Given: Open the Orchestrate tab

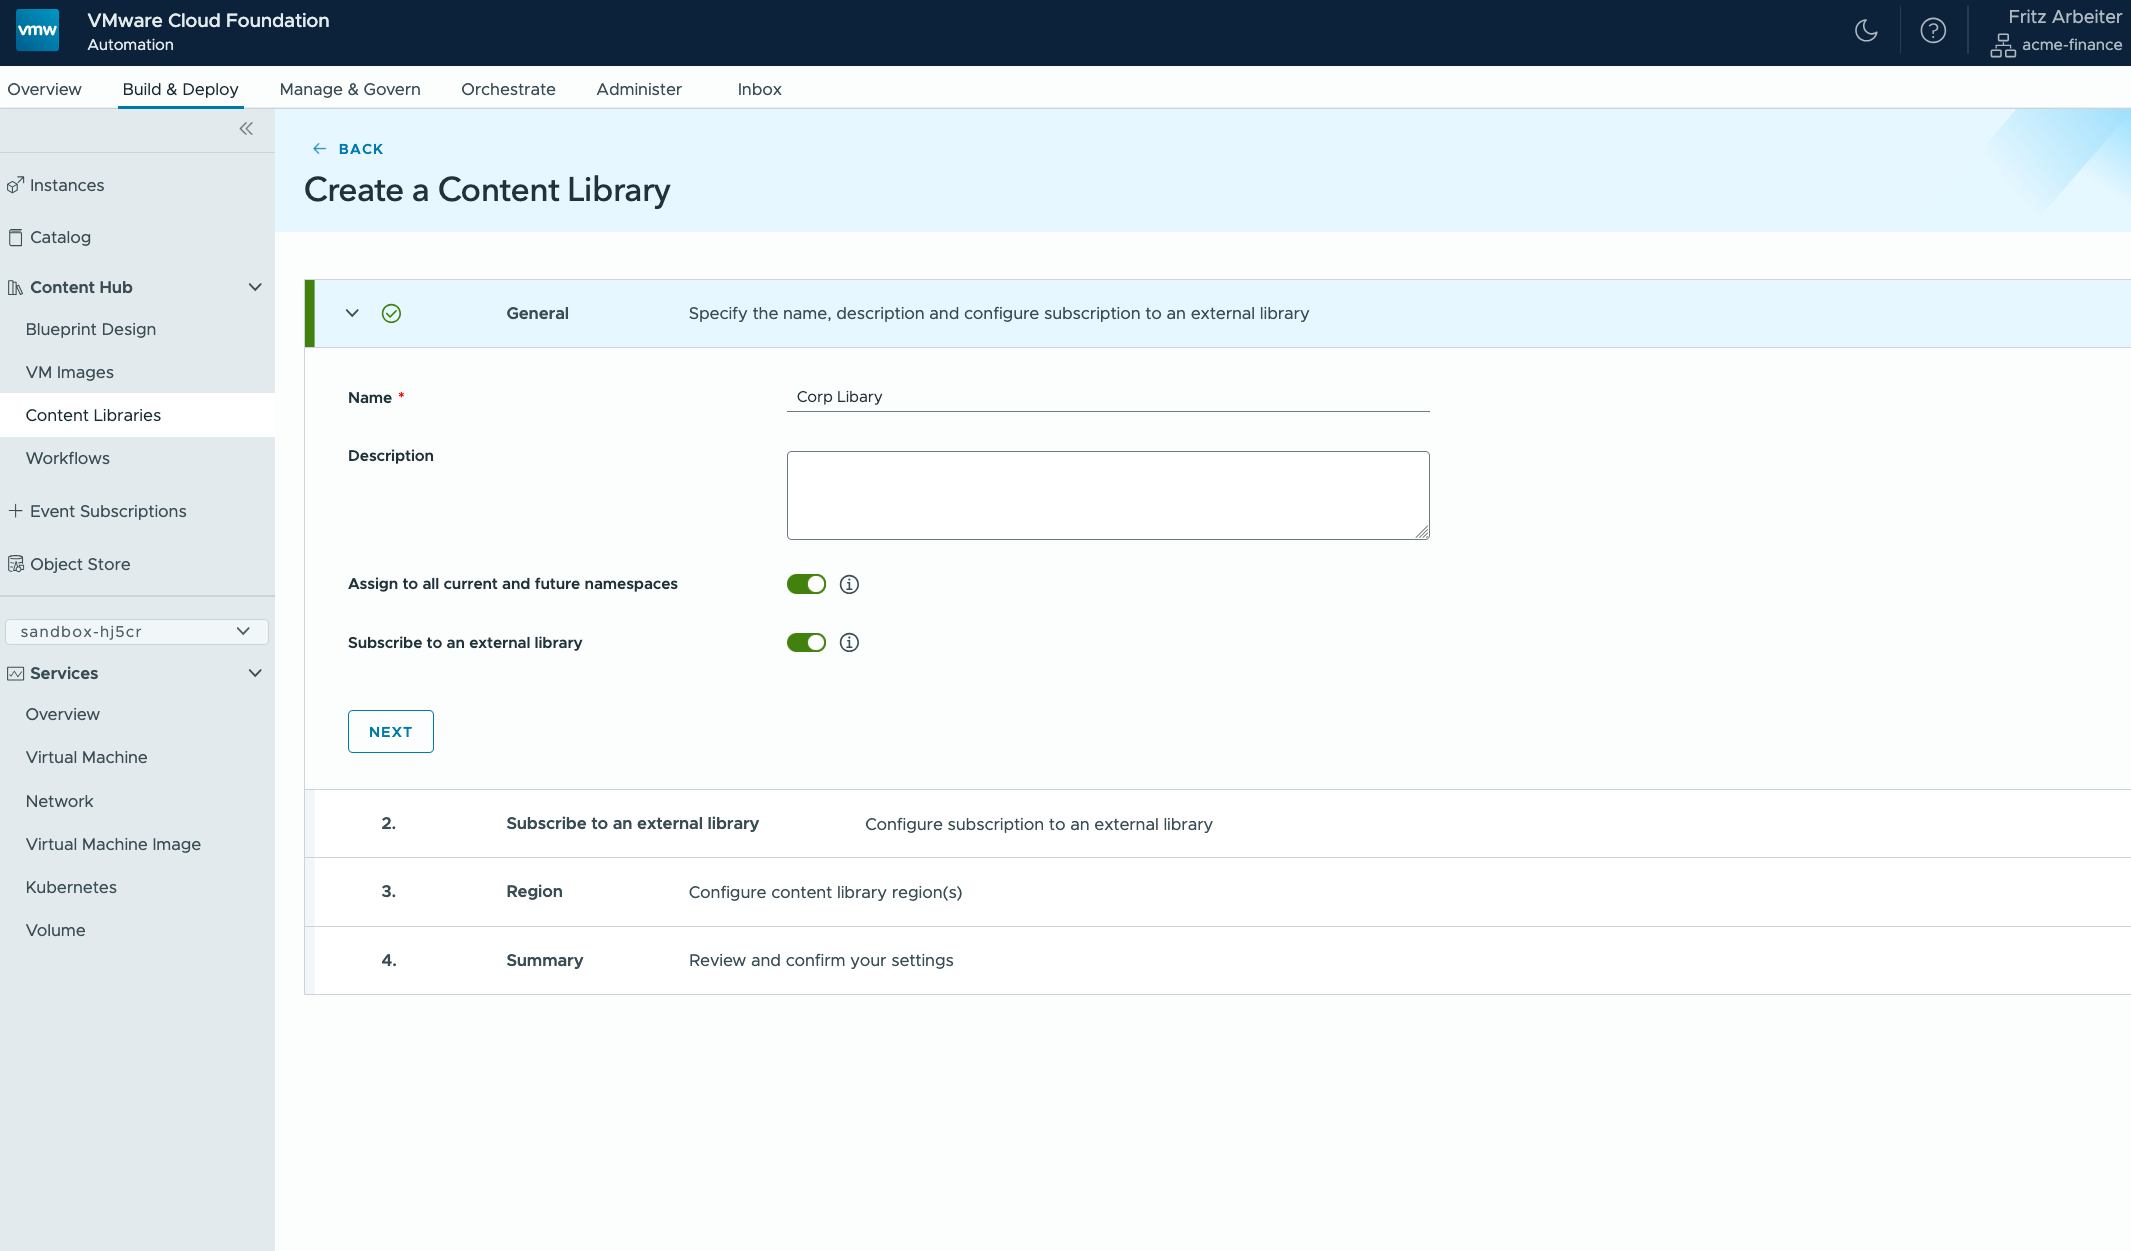Looking at the screenshot, I should [508, 89].
